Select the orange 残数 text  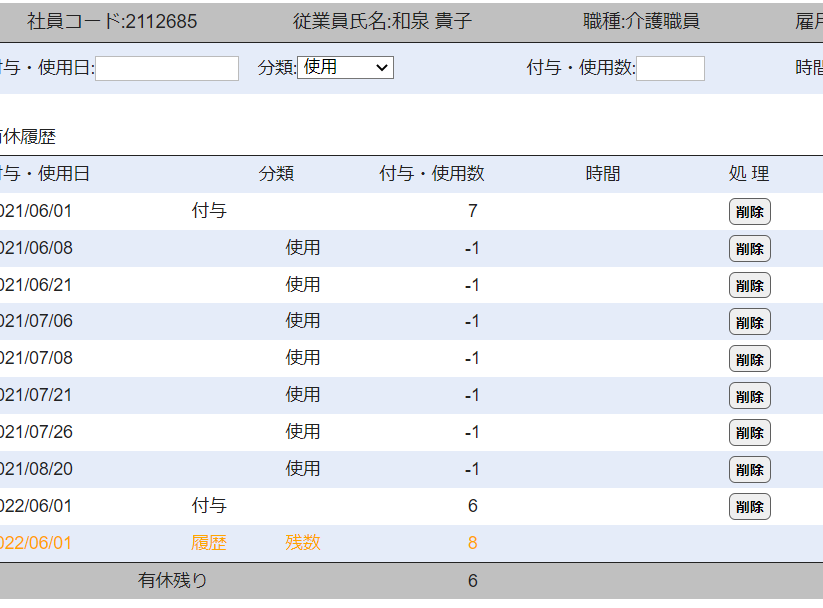(303, 543)
